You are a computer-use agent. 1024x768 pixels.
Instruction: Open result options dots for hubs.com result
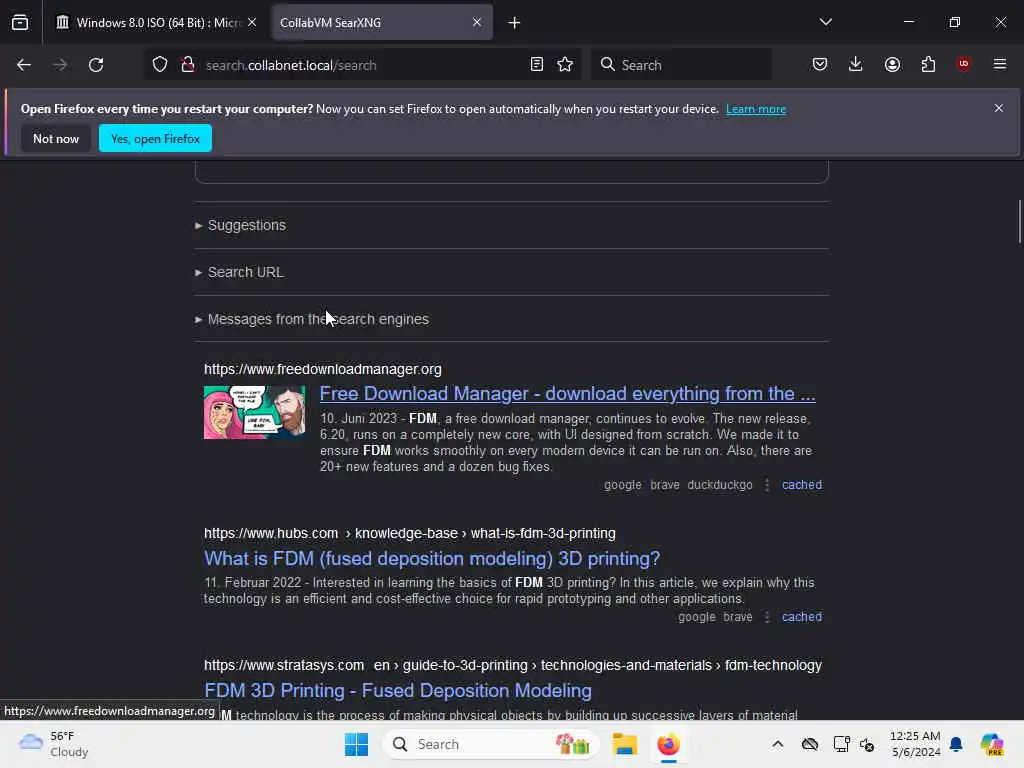pyautogui.click(x=767, y=617)
